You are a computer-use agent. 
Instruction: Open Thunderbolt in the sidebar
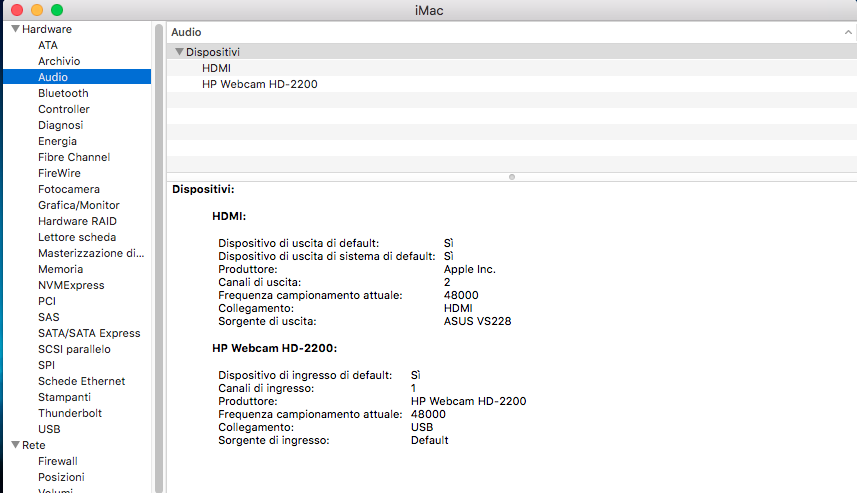[x=70, y=413]
